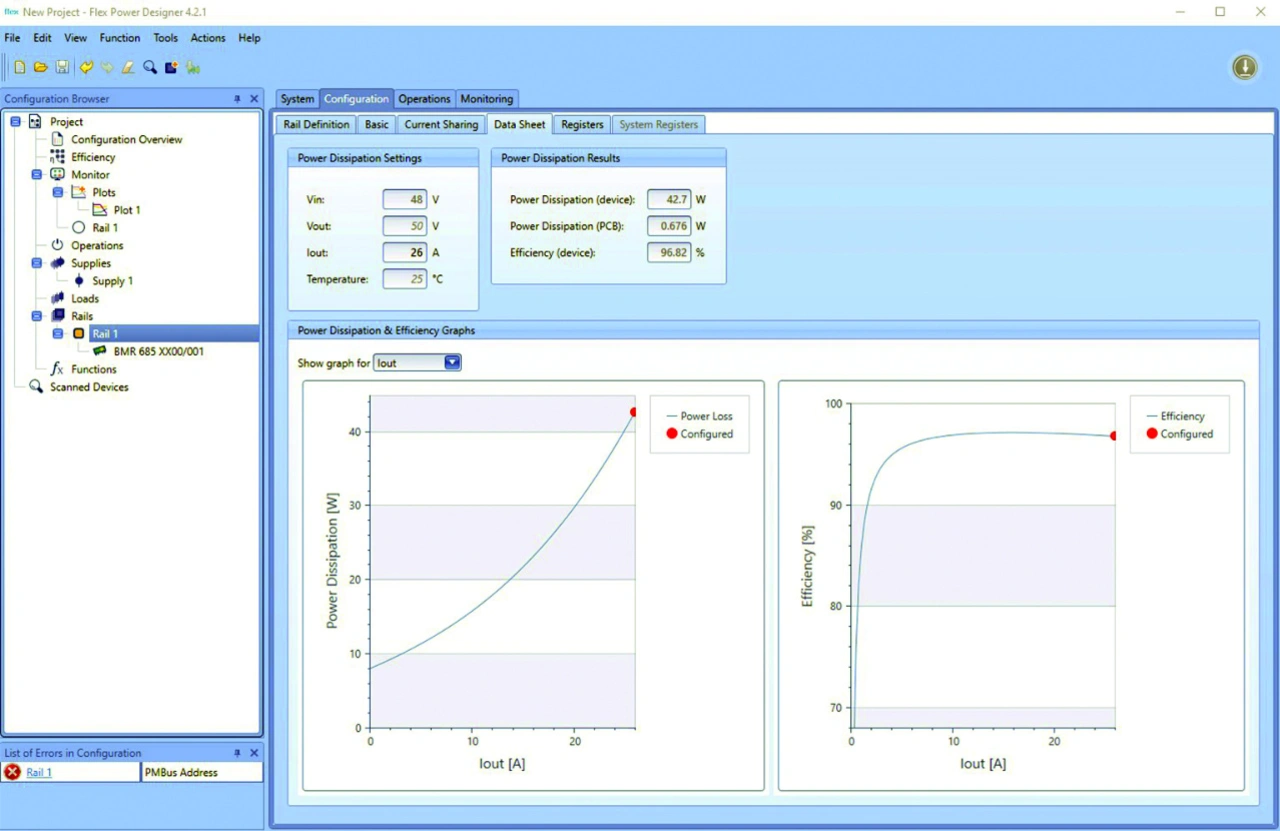Click the round download icon at top right
This screenshot has height=831, width=1280.
[x=1245, y=67]
